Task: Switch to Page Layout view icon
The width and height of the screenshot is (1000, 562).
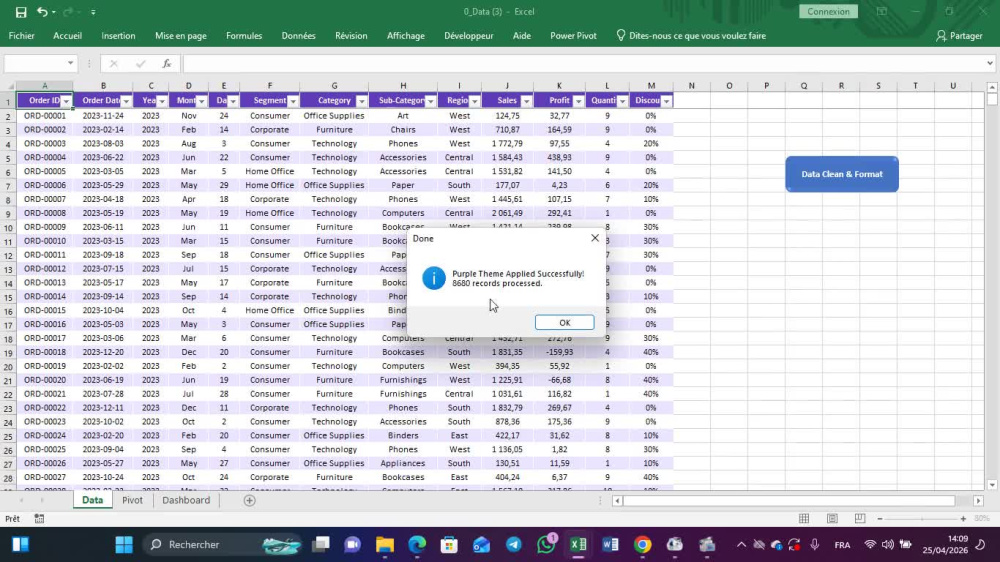Action: pos(832,519)
